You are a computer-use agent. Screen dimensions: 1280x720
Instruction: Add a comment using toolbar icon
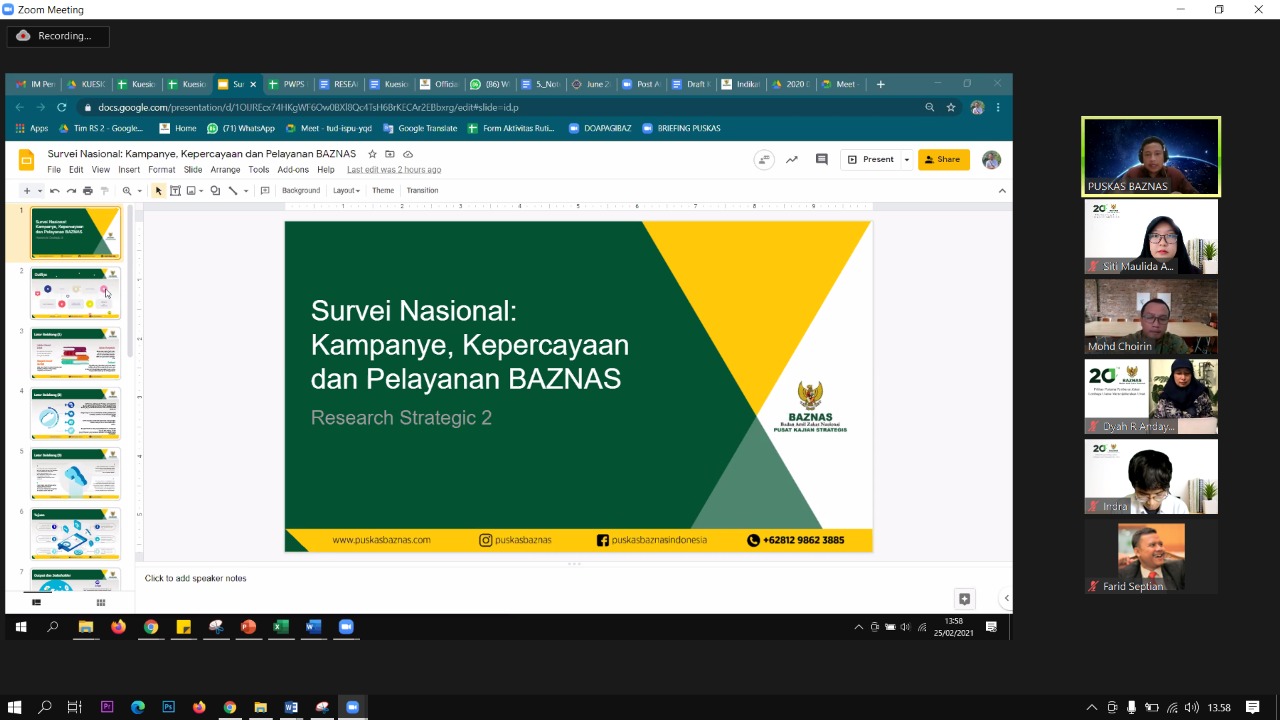pos(265,191)
